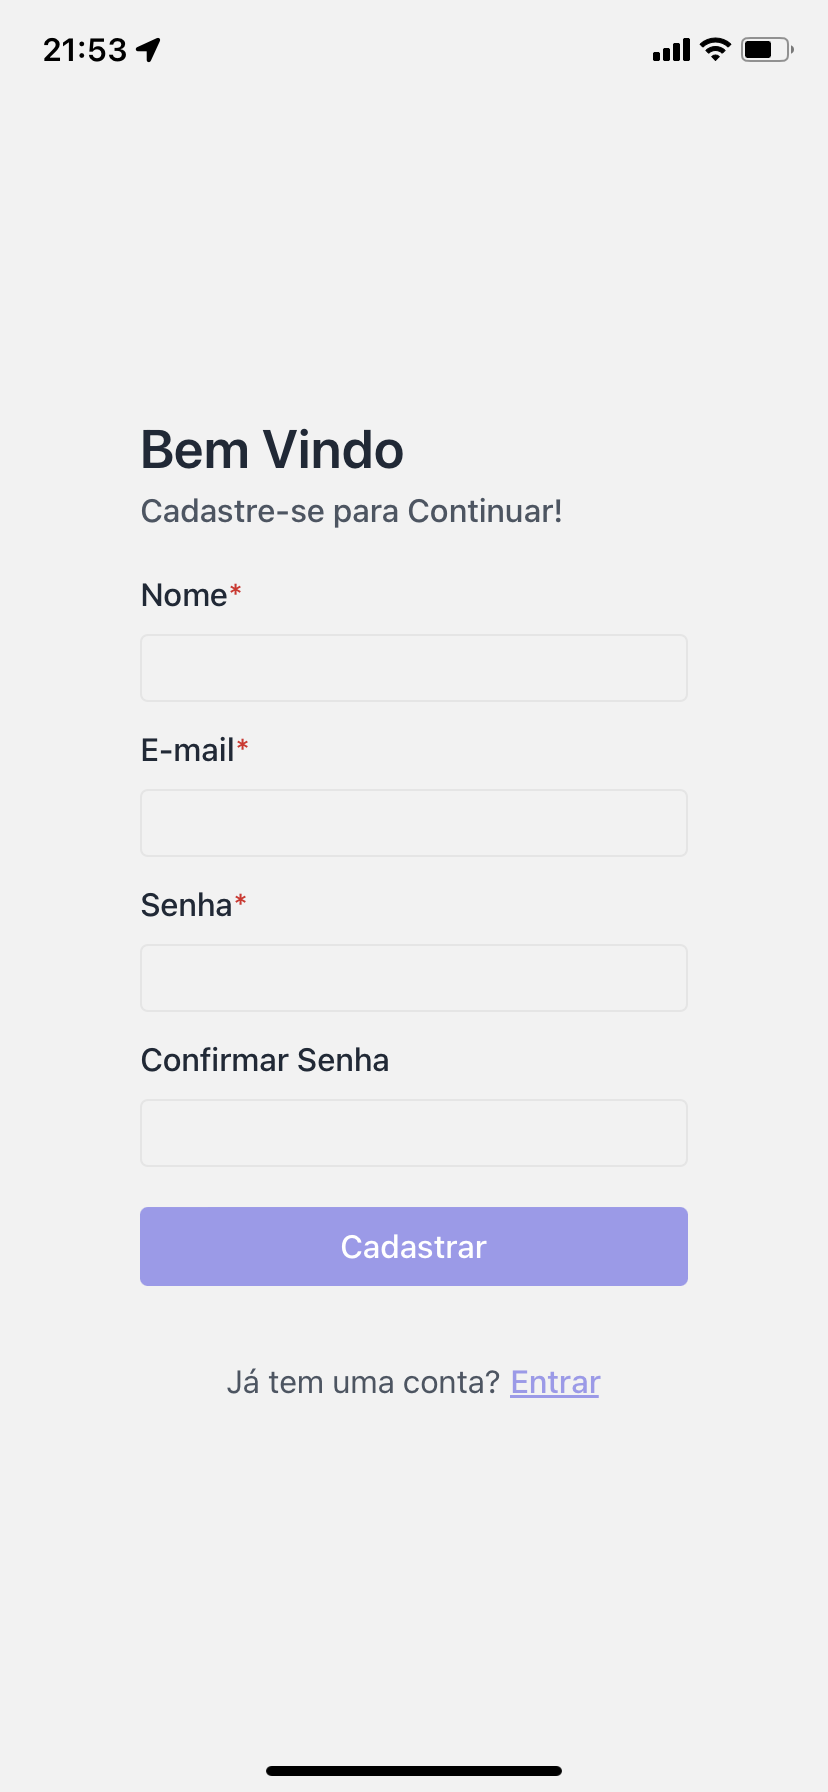The height and width of the screenshot is (1792, 828).
Task: Click the E-mail field label
Action: coord(187,750)
